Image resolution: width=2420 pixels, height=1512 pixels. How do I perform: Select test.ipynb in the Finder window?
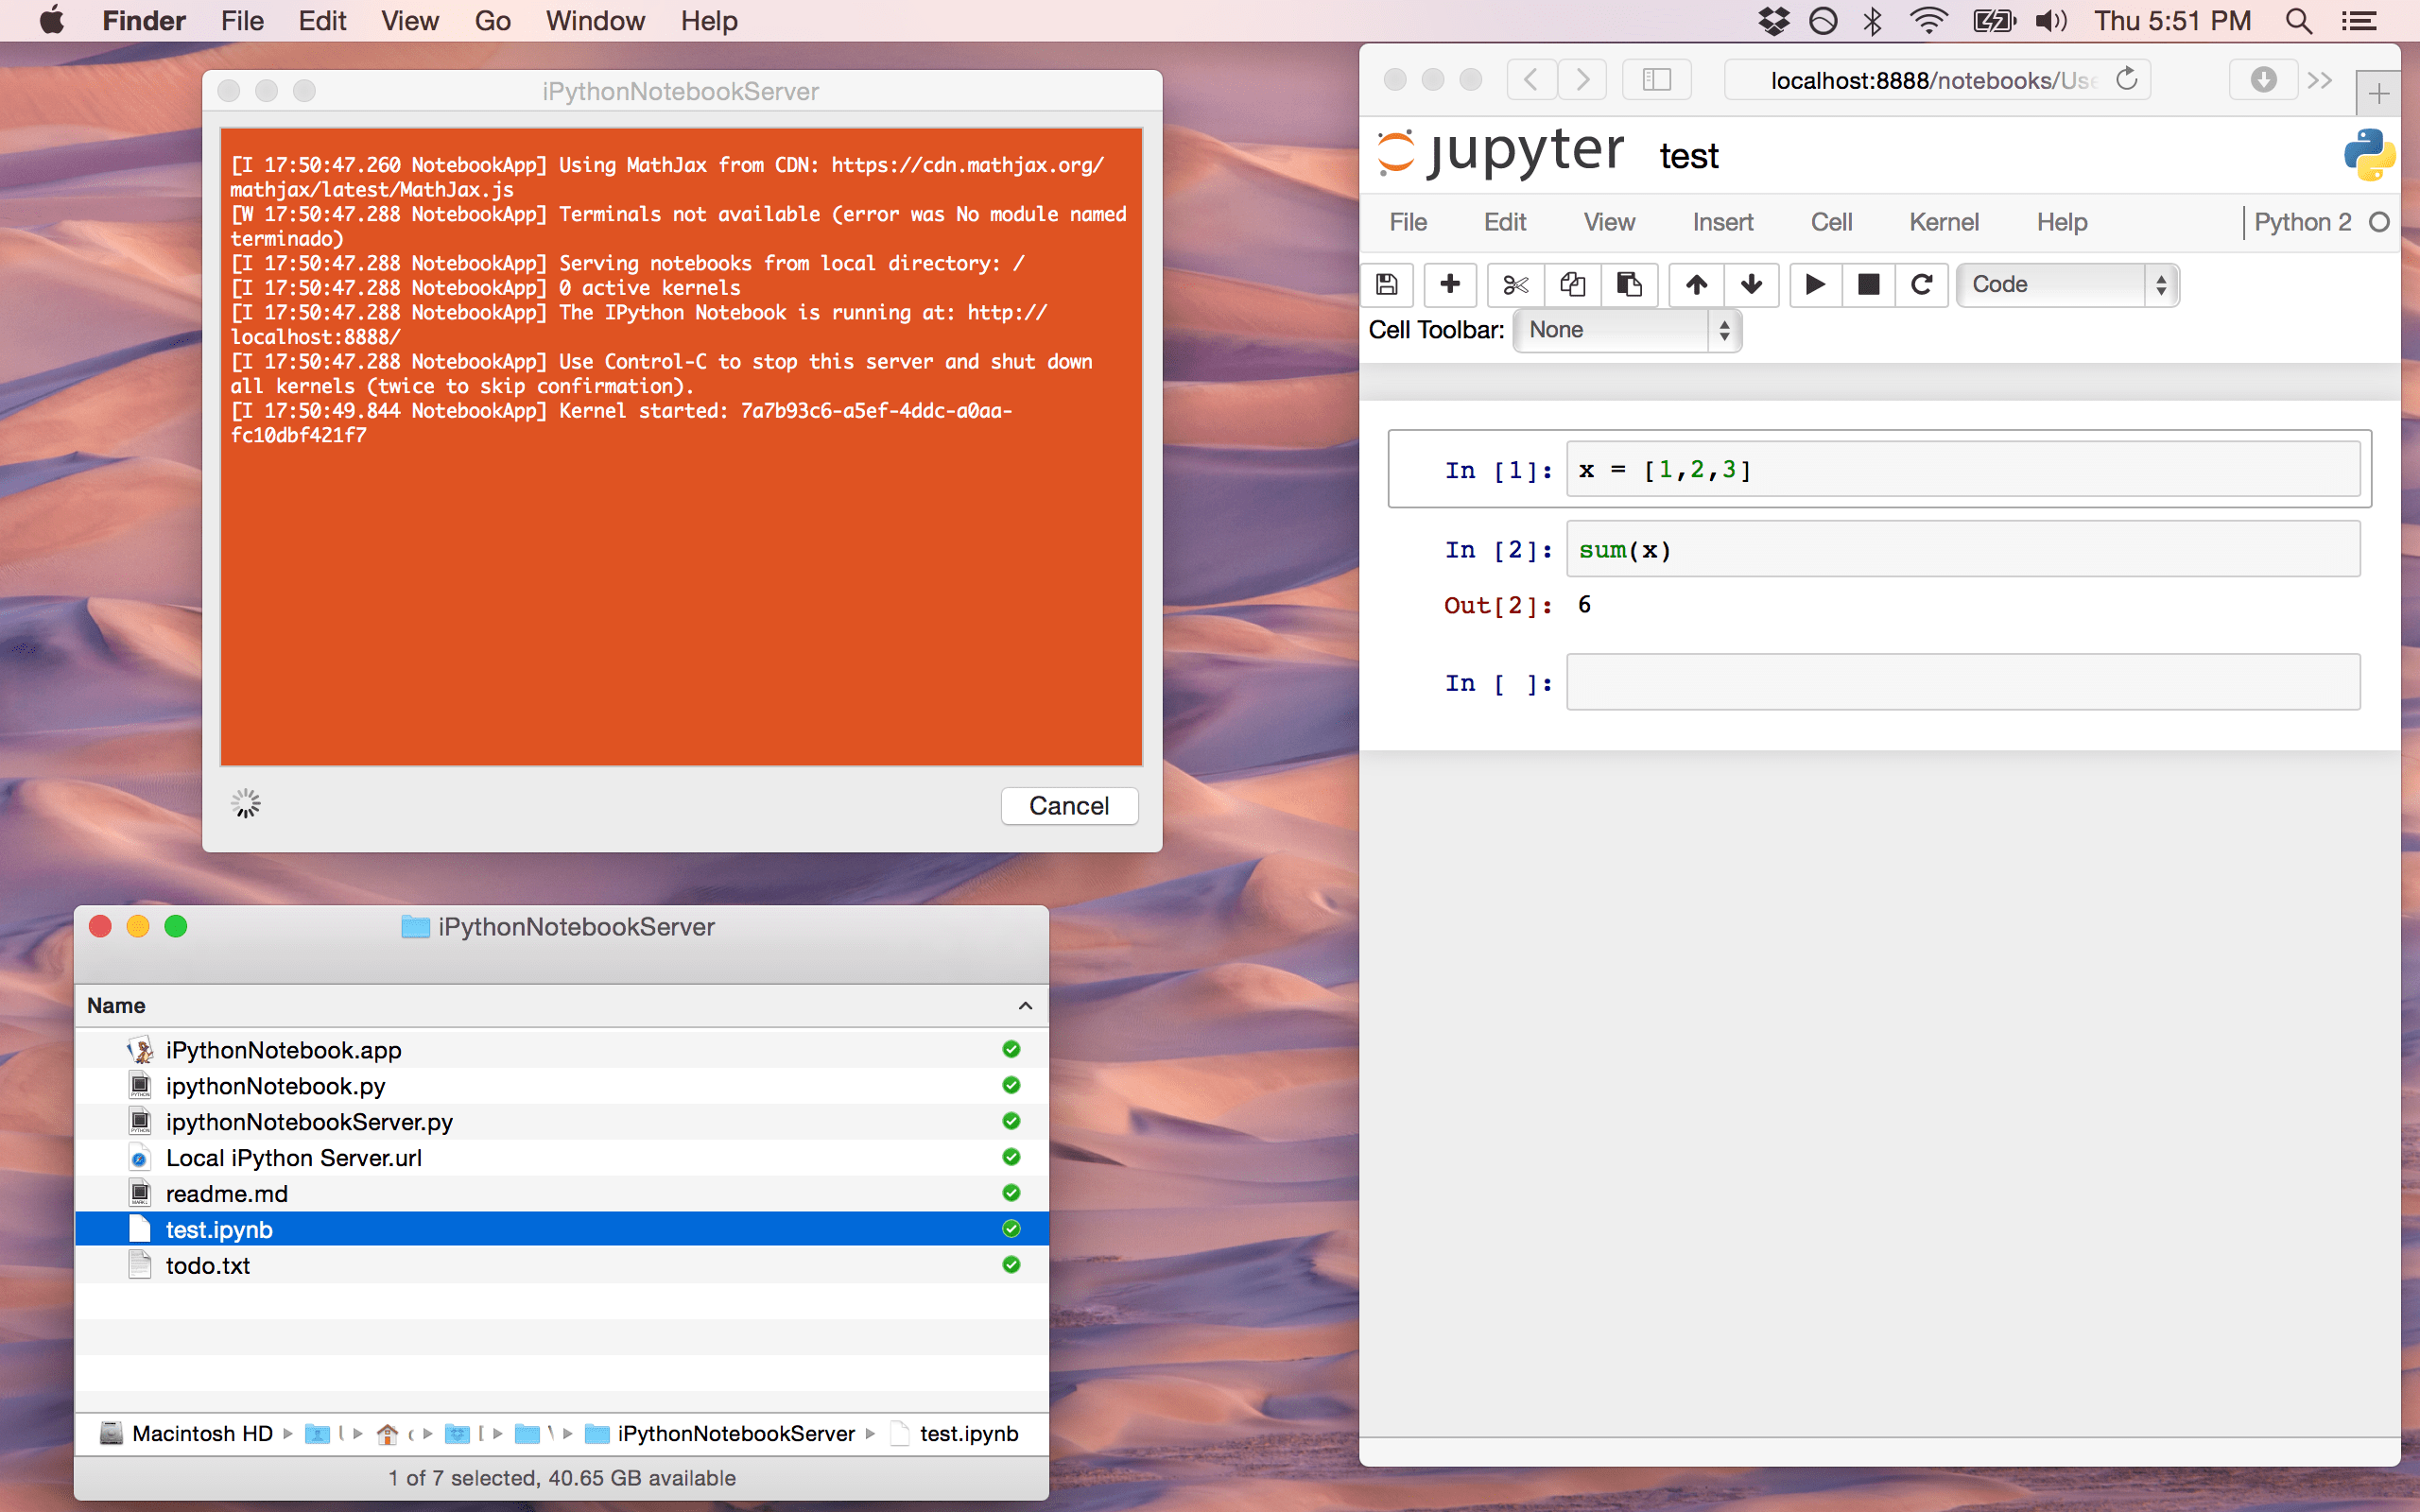(x=219, y=1229)
